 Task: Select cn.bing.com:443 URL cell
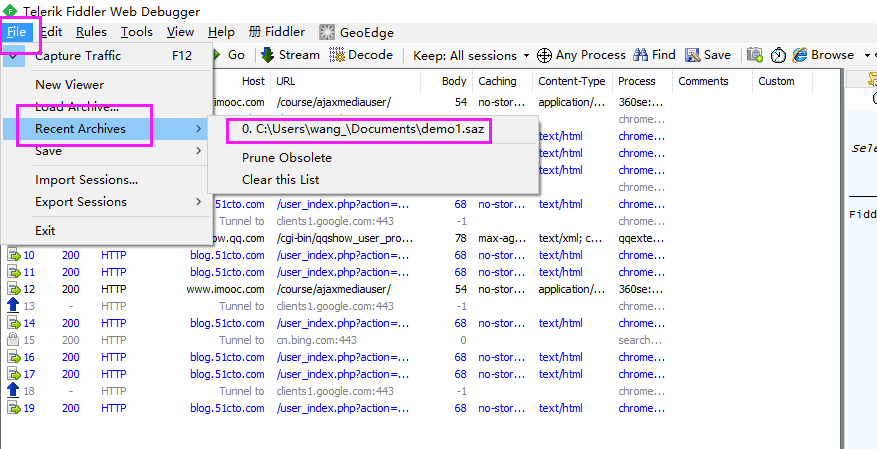click(x=317, y=340)
